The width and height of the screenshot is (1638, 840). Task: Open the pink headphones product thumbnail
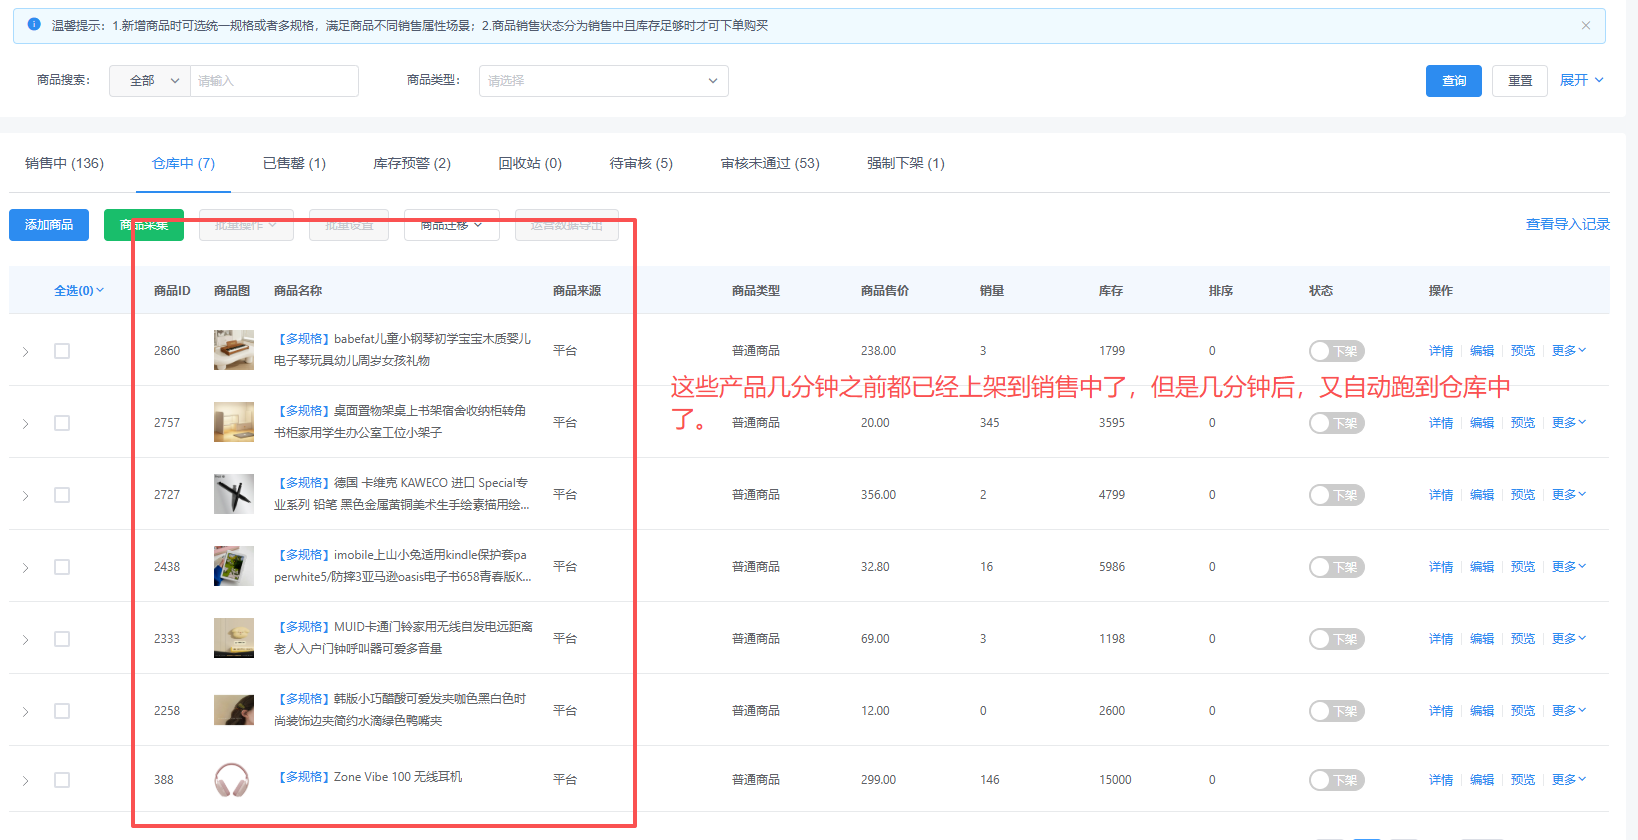pos(232,780)
